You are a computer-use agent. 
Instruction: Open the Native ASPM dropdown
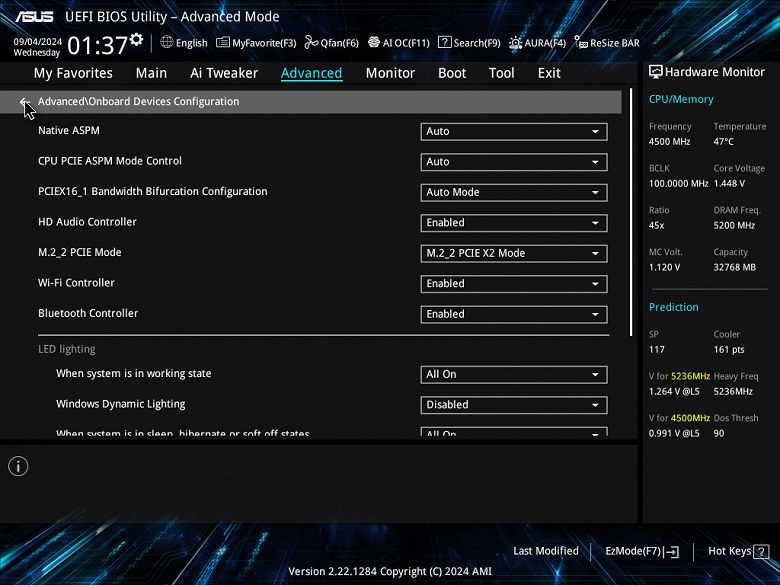[x=514, y=132]
